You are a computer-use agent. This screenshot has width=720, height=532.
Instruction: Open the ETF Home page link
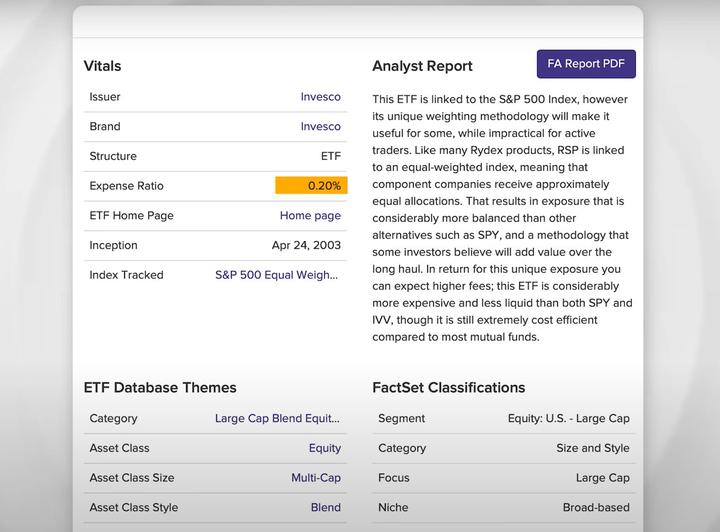coord(310,216)
